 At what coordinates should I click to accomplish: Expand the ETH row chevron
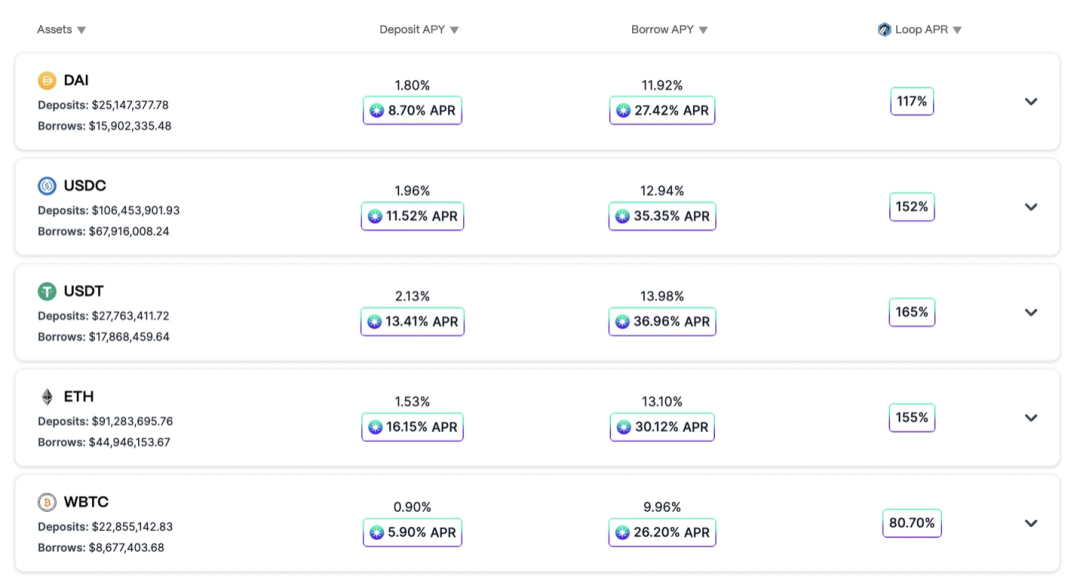tap(1030, 418)
